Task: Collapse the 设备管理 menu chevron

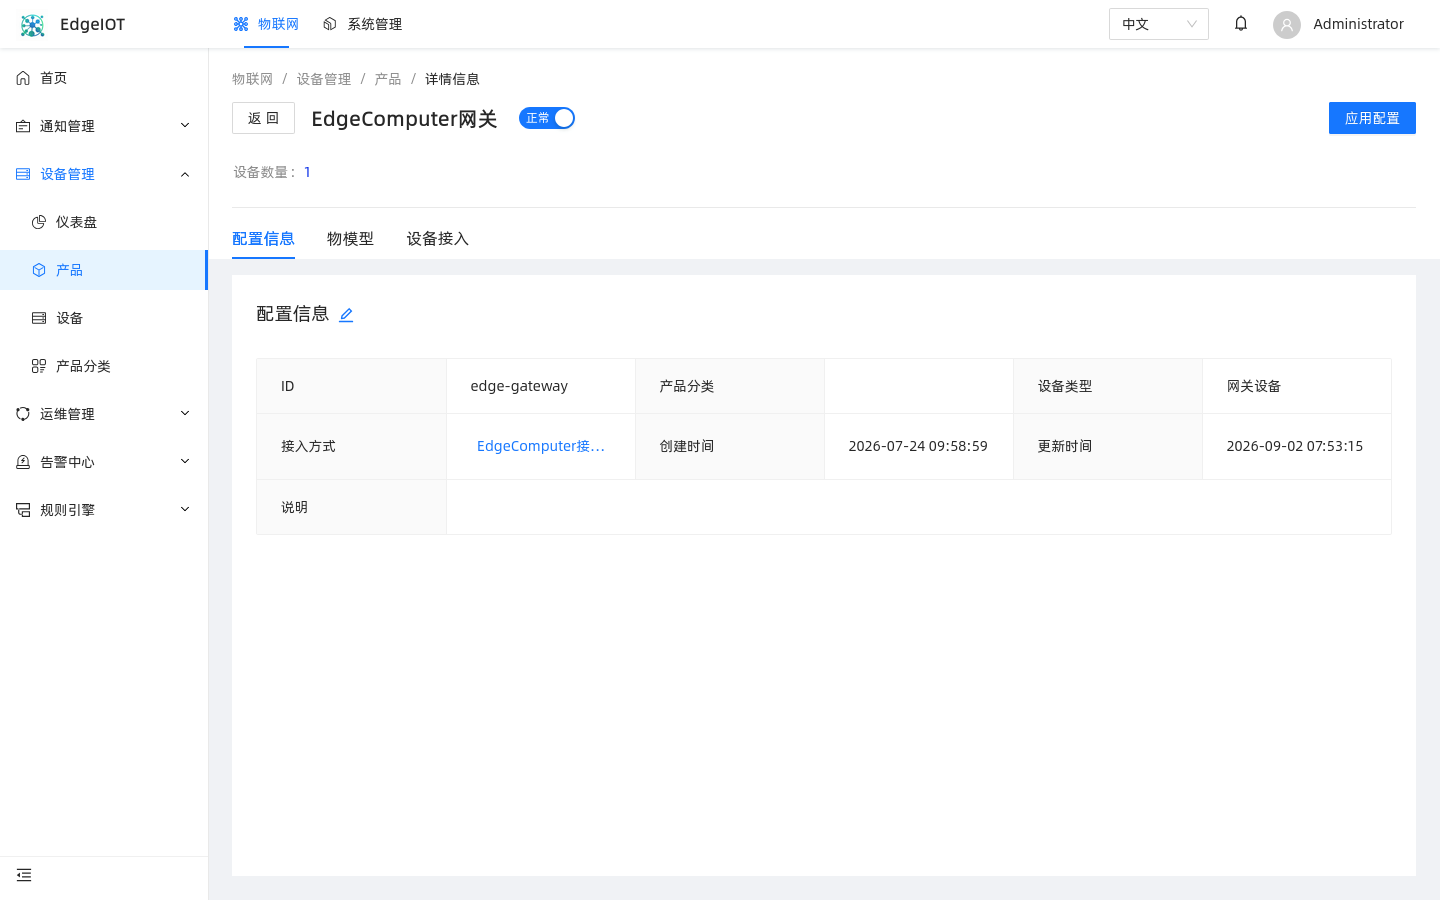Action: [x=185, y=174]
